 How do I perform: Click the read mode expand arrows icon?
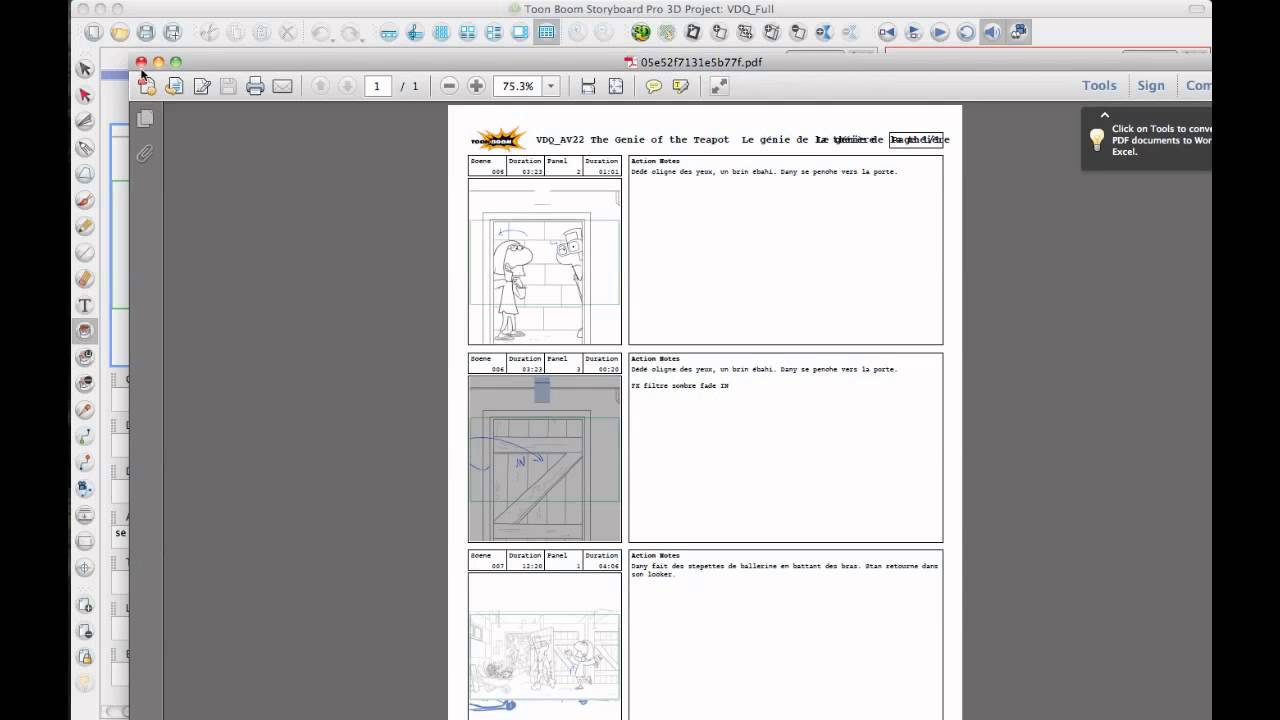coord(719,86)
